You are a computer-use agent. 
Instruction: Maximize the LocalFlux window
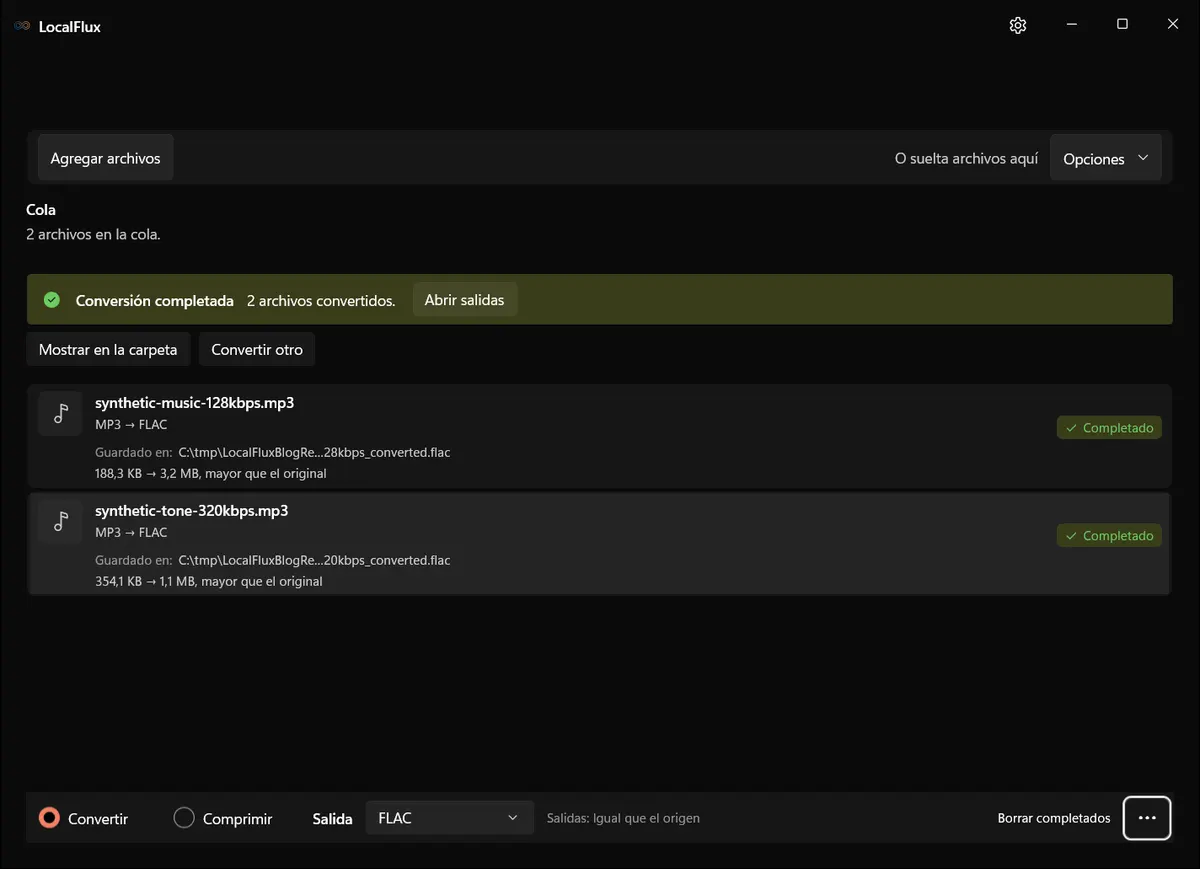(x=1122, y=25)
